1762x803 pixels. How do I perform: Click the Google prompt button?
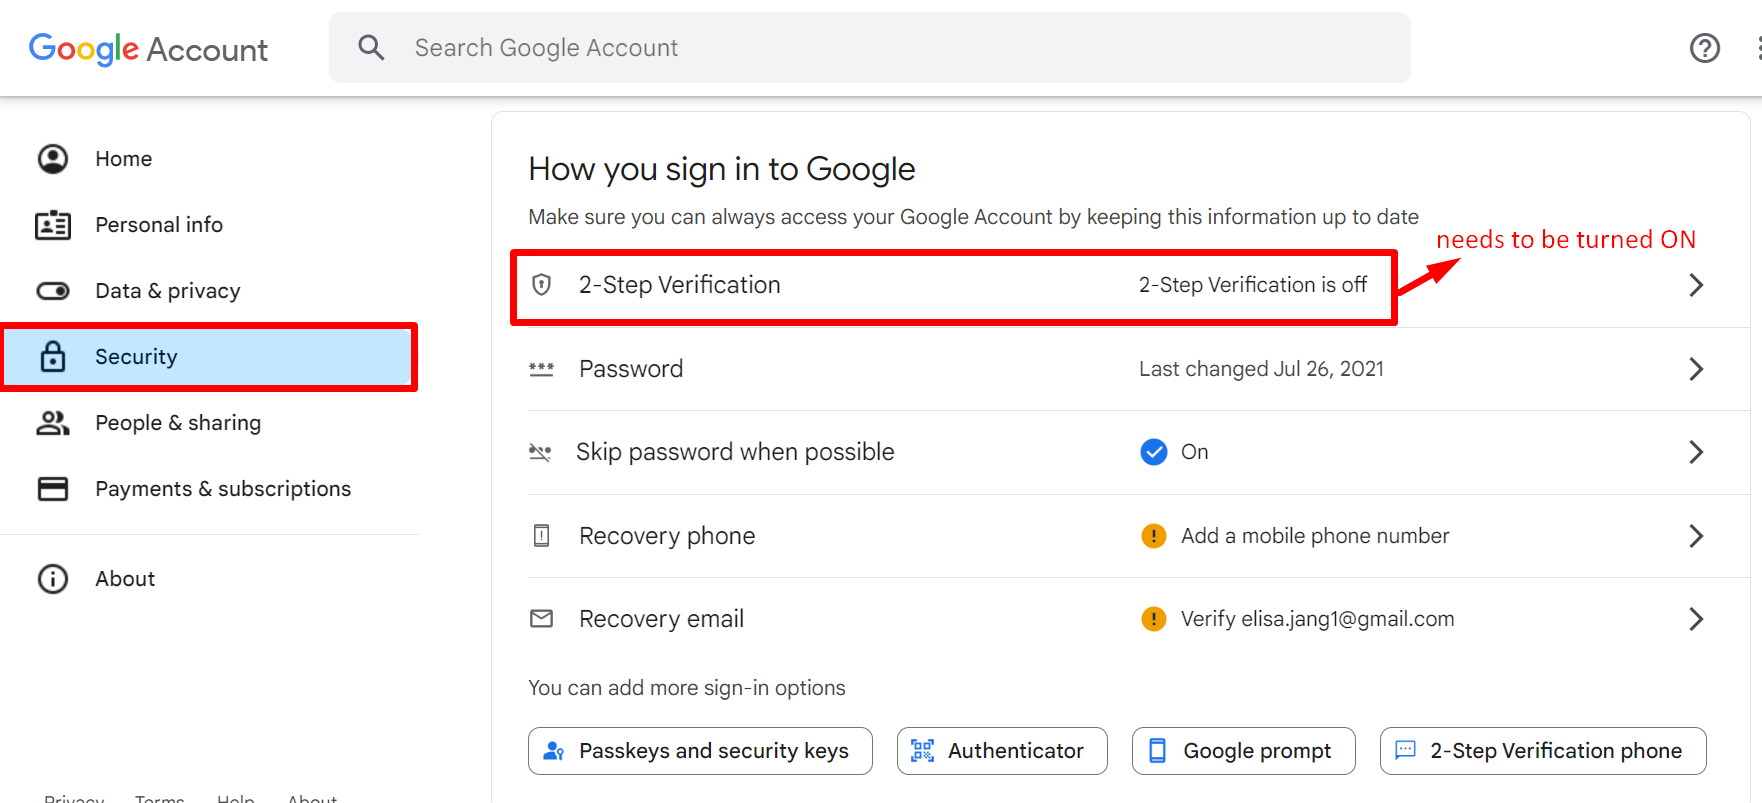coord(1244,751)
